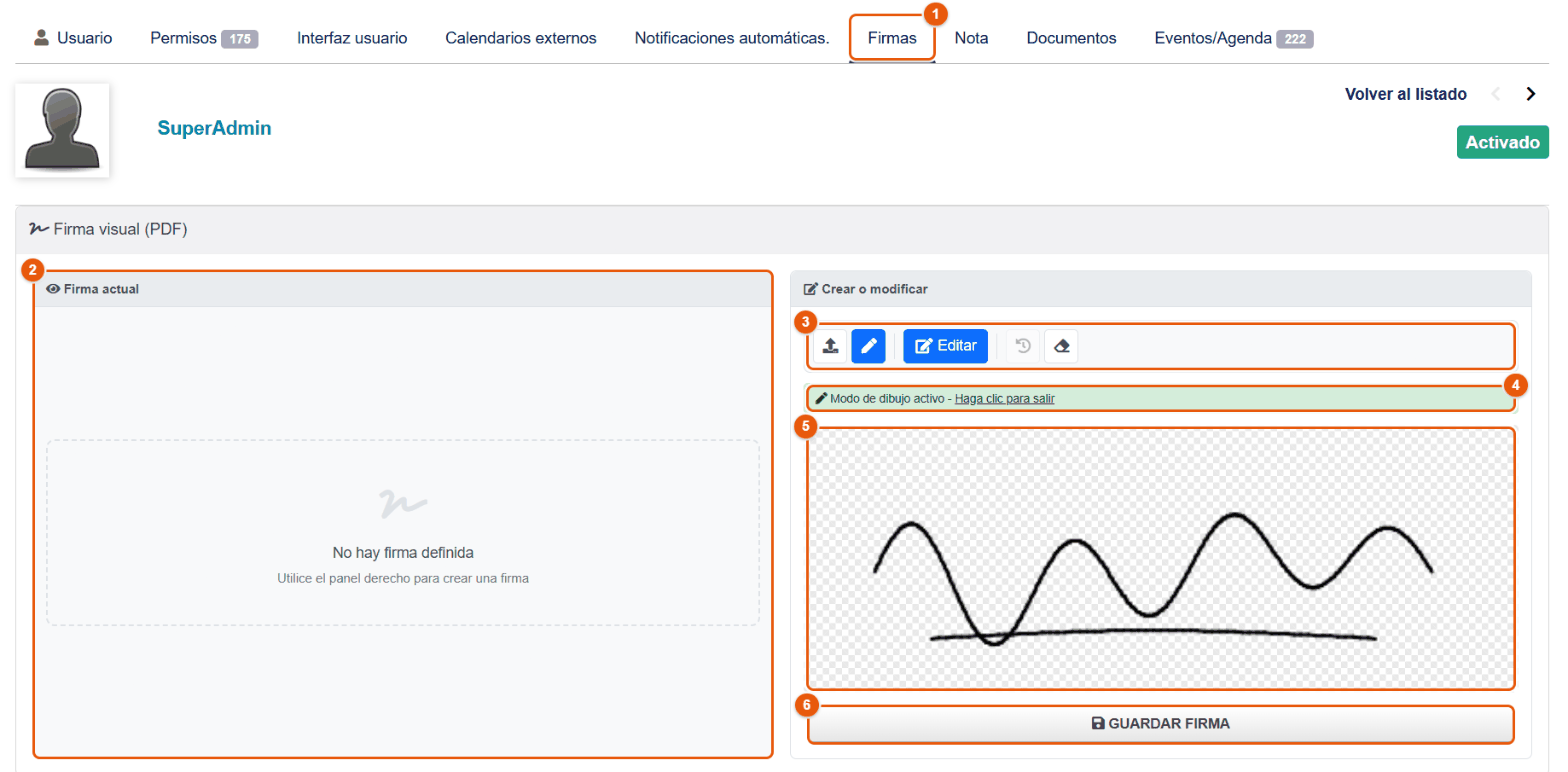Screen dimensions: 1568x772
Task: Click the previous record left chevron
Action: [1496, 94]
